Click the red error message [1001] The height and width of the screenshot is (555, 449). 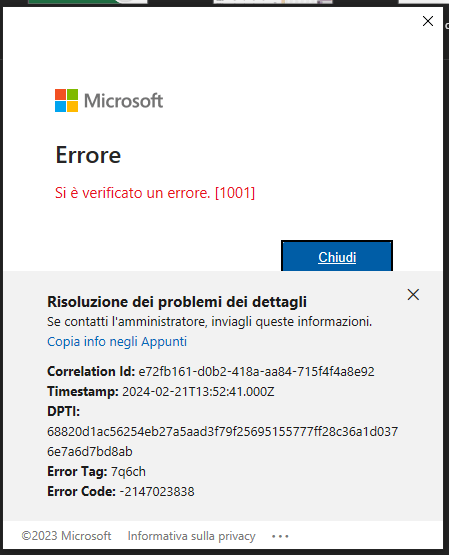155,193
